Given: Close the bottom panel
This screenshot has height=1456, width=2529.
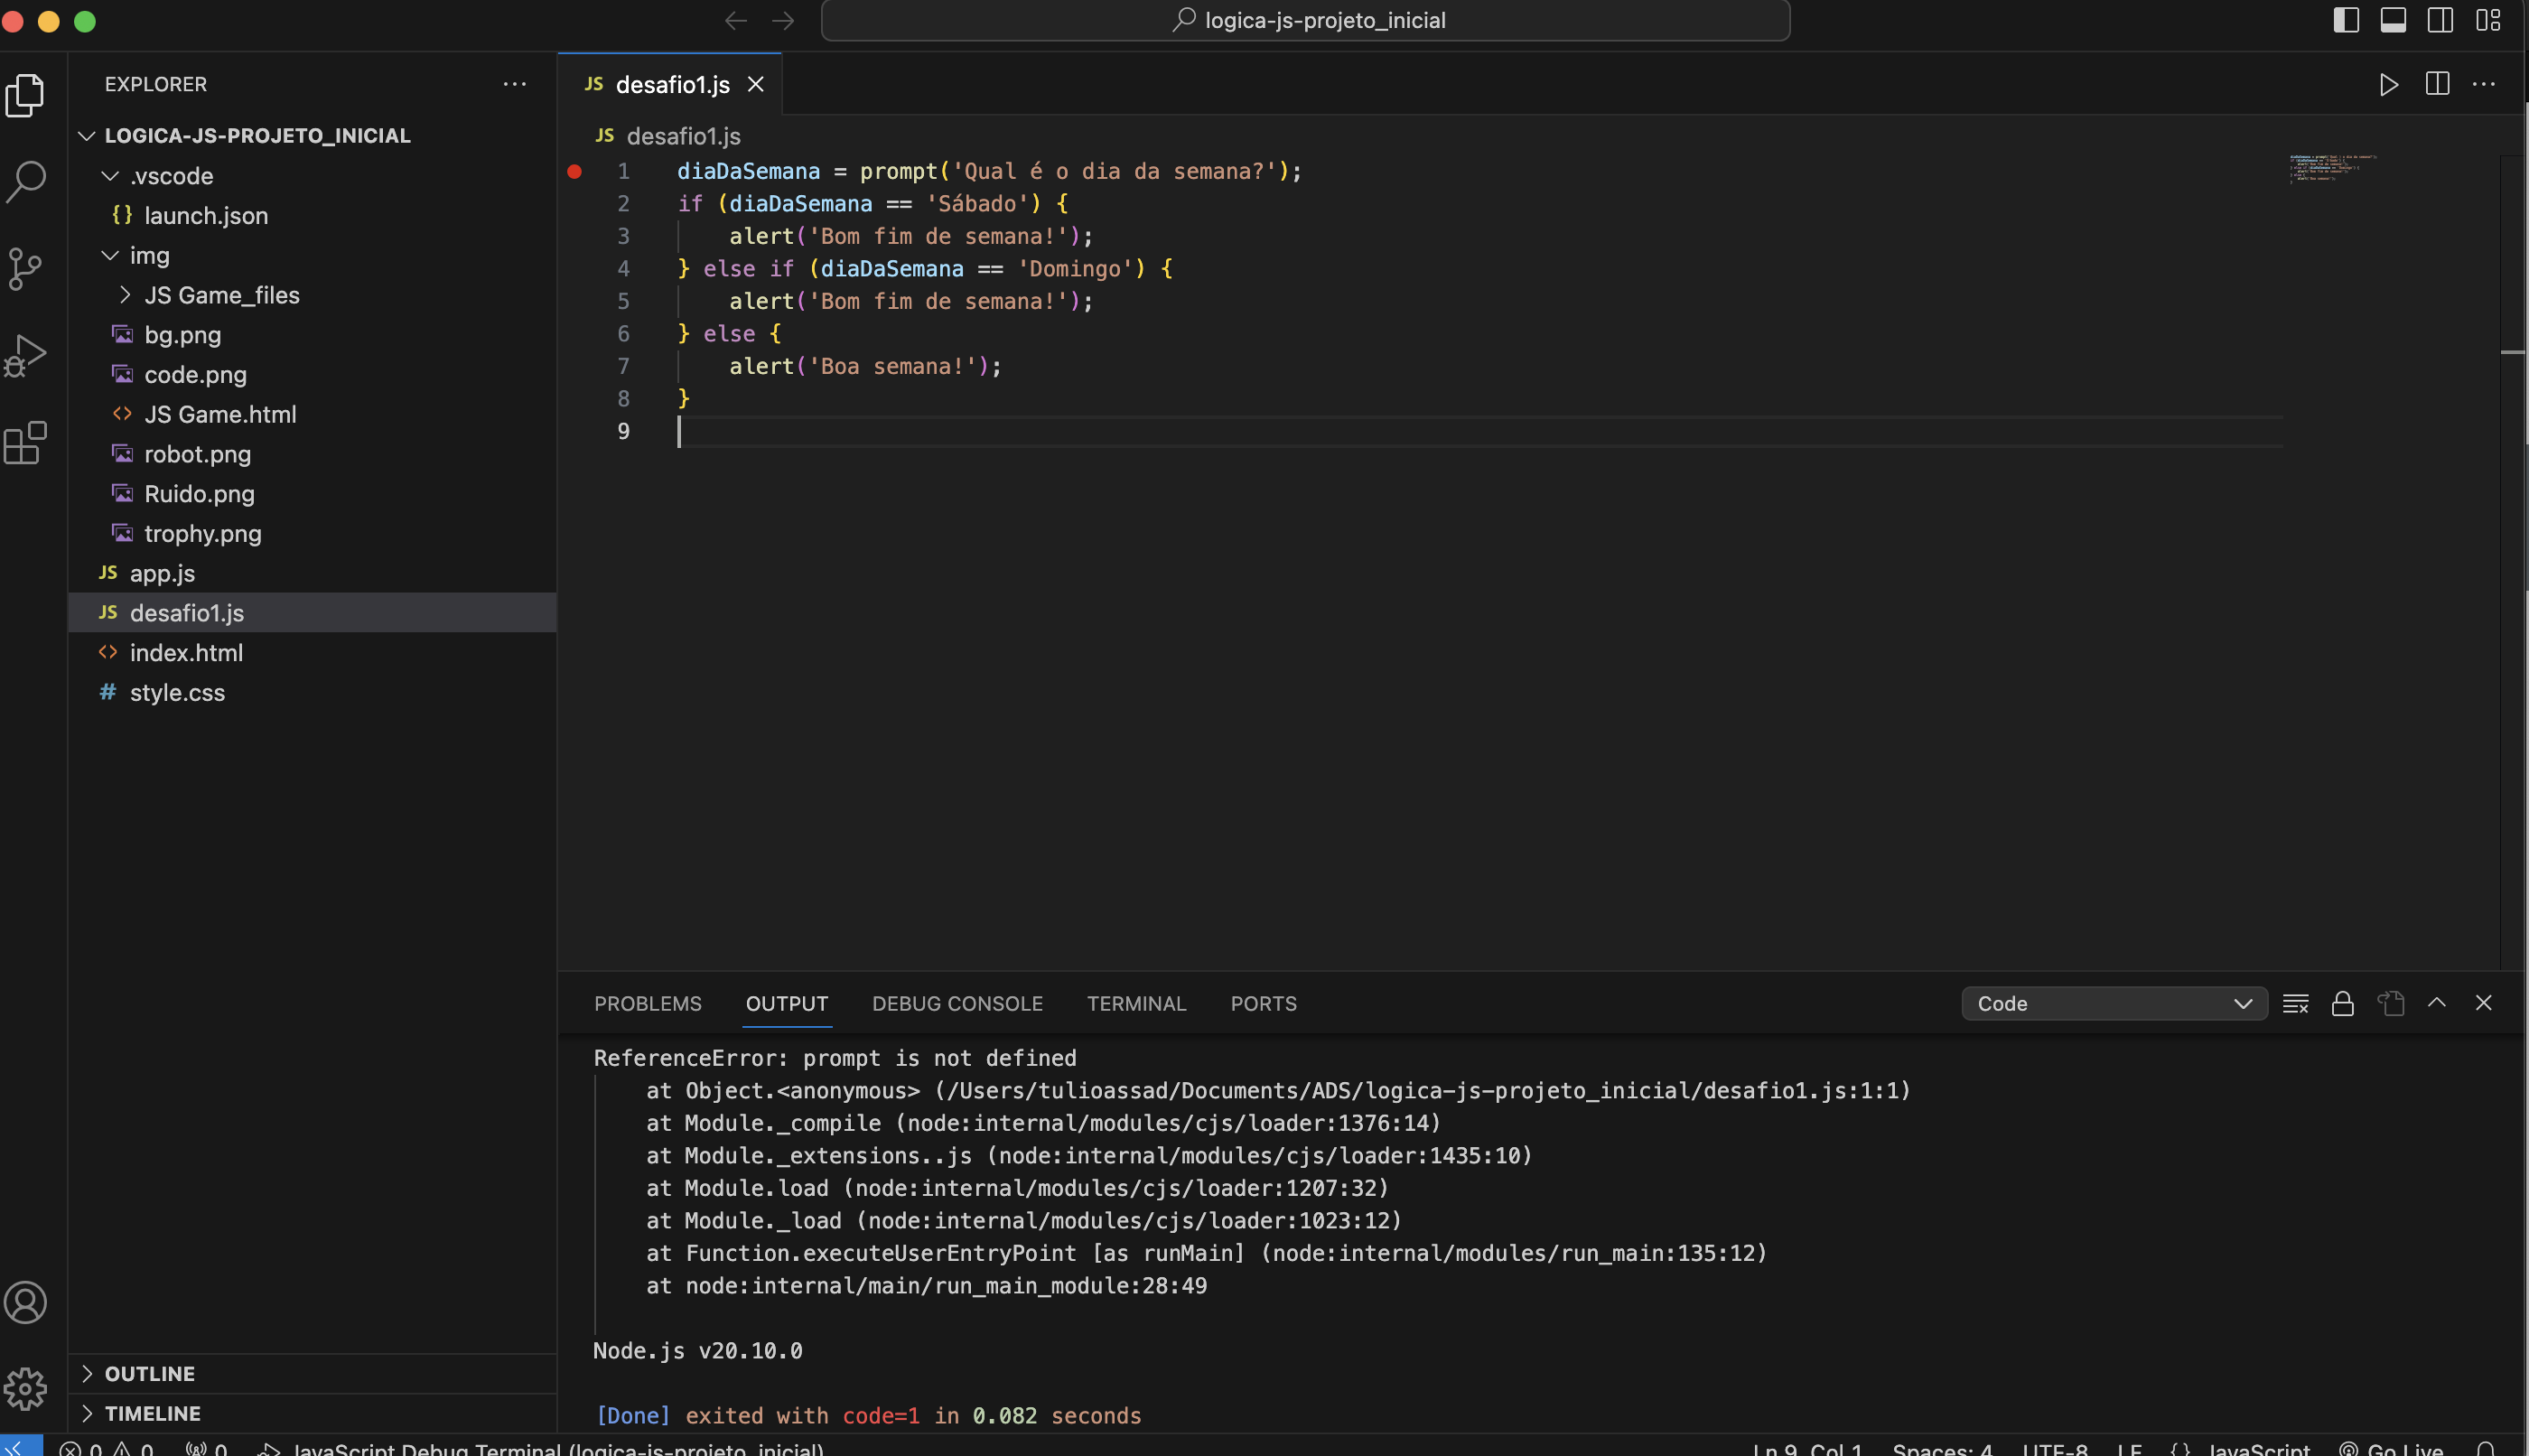Looking at the screenshot, I should [x=2483, y=1002].
